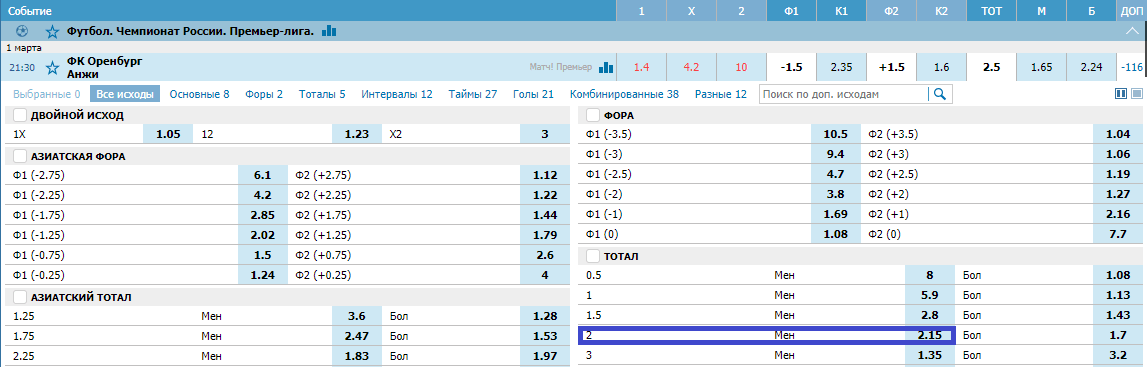This screenshot has height=367, width=1147.
Task: Click the soccer ball sport icon
Action: (22, 31)
